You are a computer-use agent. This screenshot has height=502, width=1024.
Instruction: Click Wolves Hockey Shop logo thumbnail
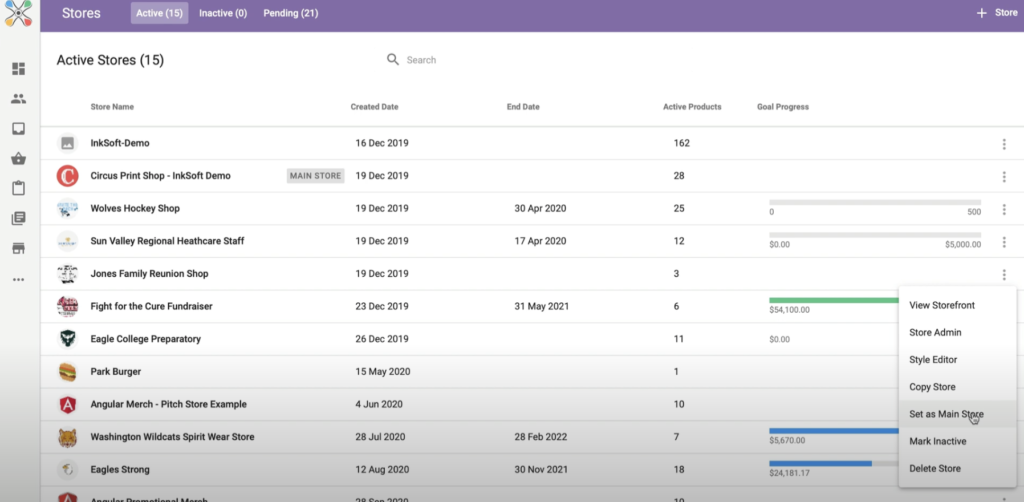coord(67,208)
